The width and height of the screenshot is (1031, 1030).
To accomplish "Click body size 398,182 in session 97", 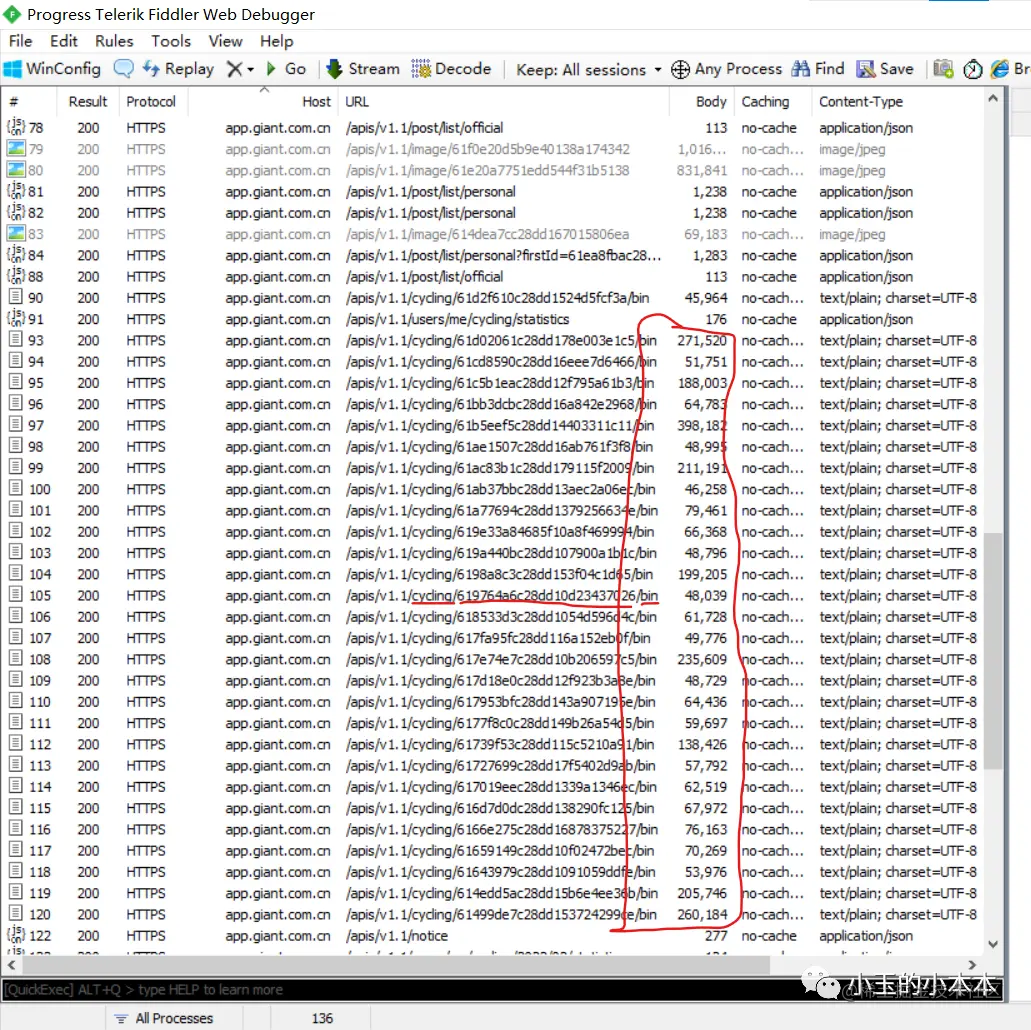I will pyautogui.click(x=702, y=426).
